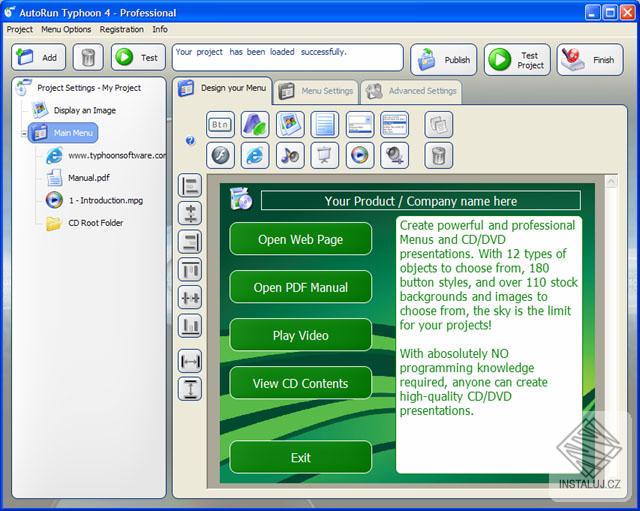
Task: Collapse the Main Menu tree node
Action: (x=24, y=133)
